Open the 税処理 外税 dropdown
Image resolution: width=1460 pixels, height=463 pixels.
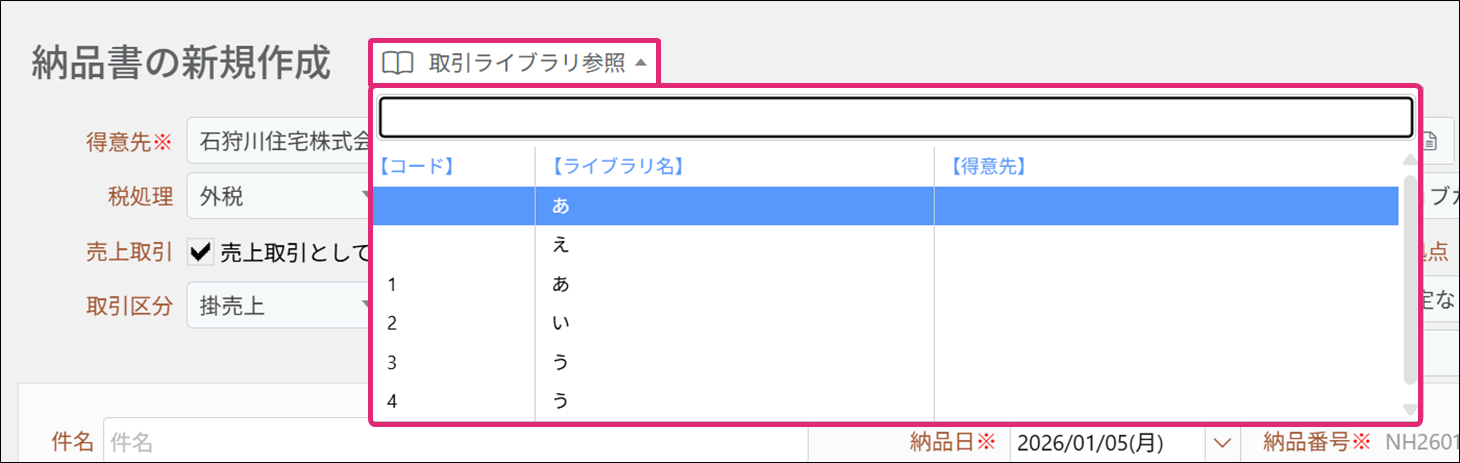pyautogui.click(x=280, y=197)
